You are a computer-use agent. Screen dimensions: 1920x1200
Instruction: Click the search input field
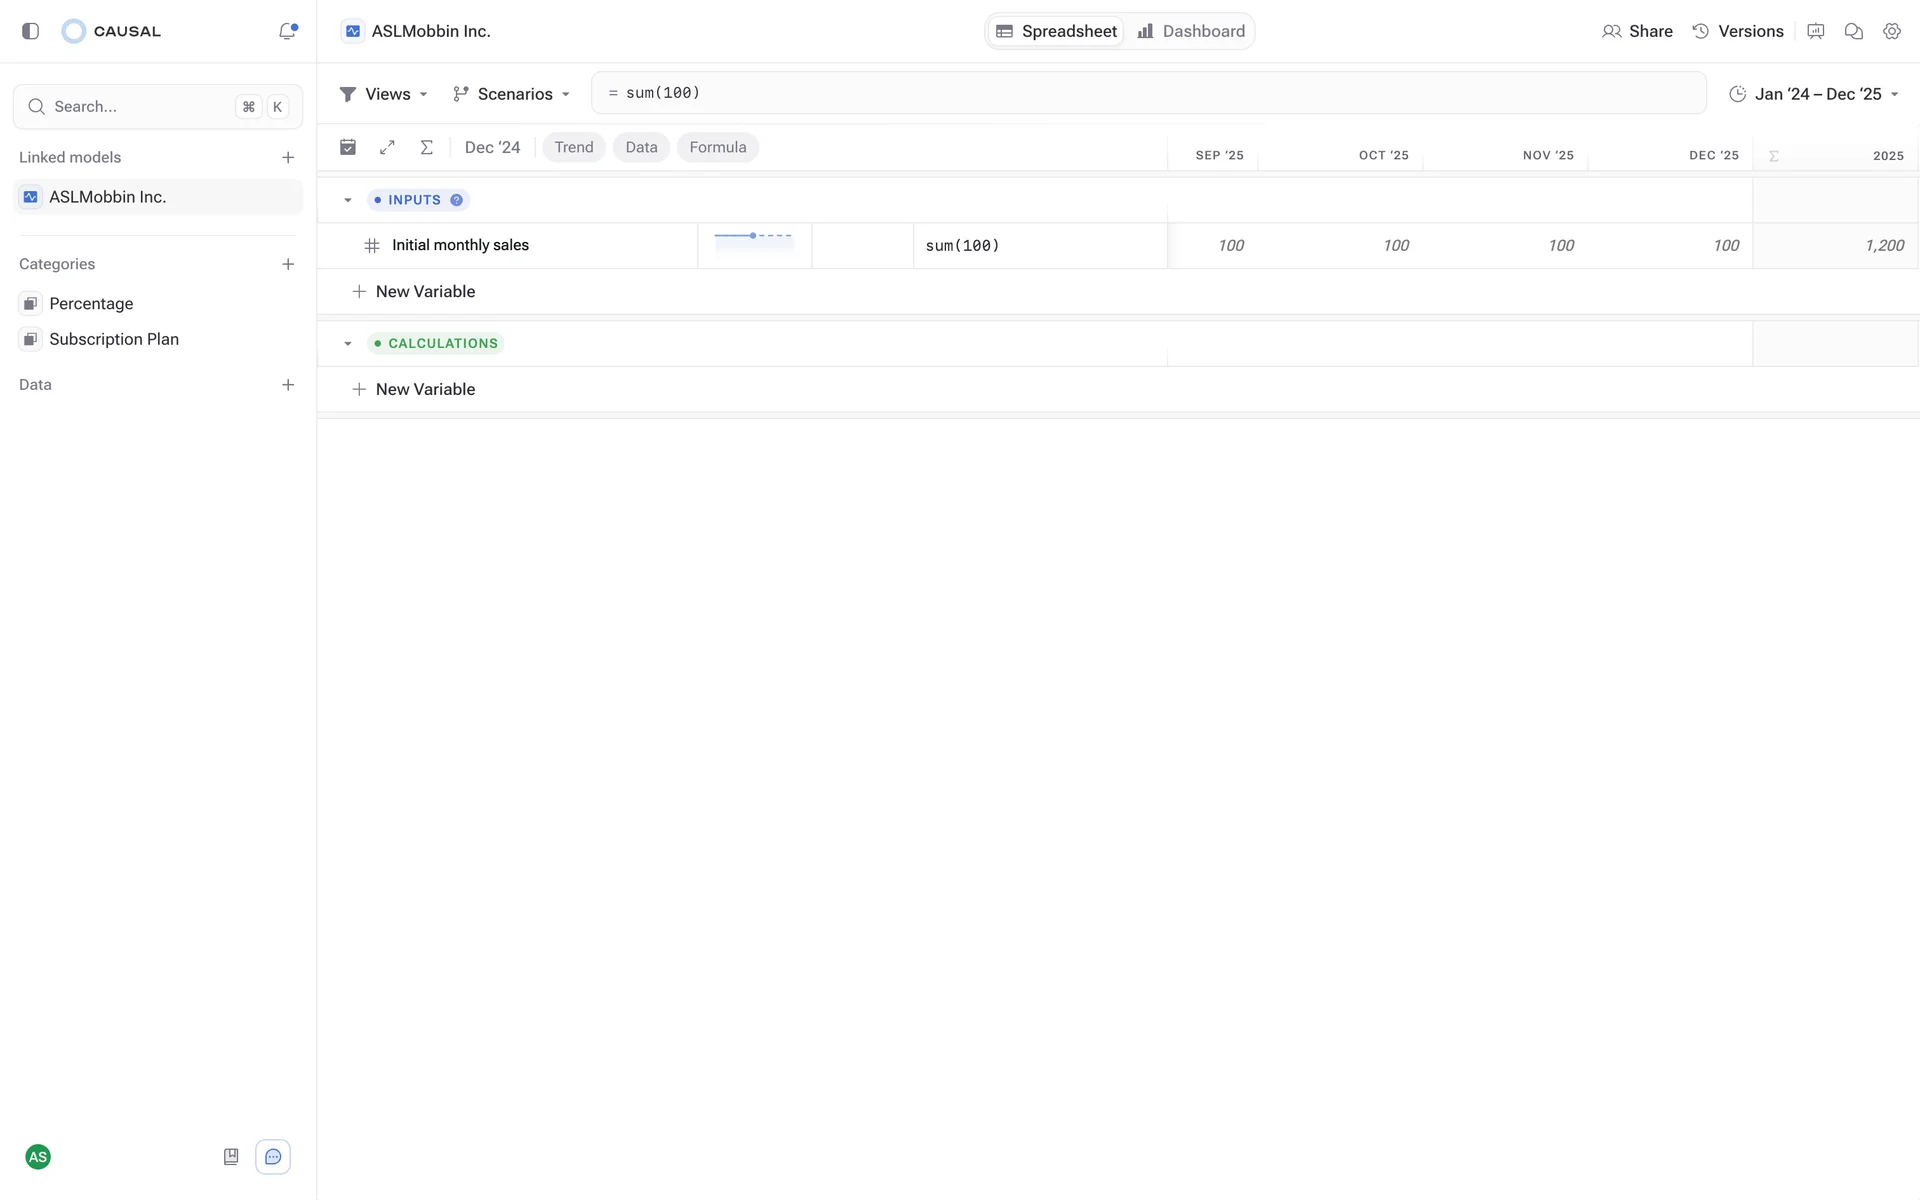pos(140,107)
